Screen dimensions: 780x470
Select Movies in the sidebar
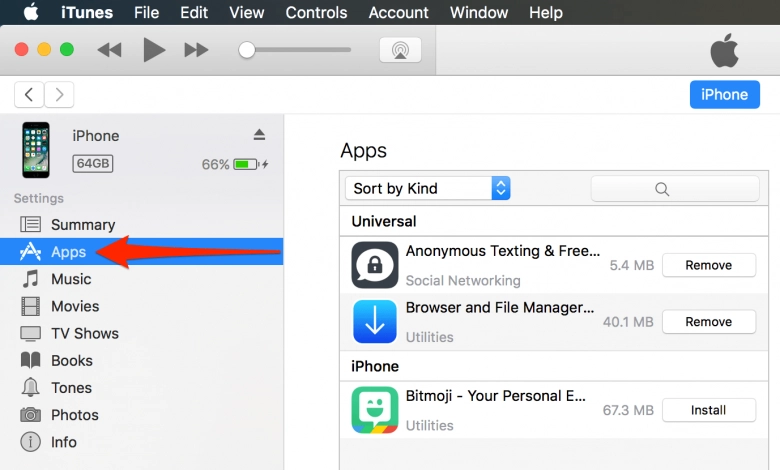point(142,306)
